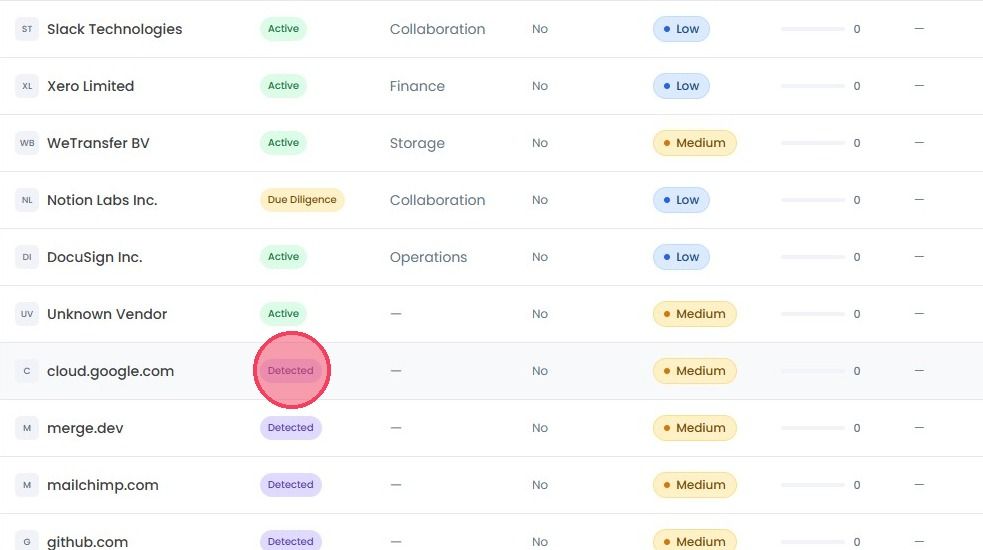
Task: Open the Medium risk badge for Unknown Vendor
Action: pos(695,314)
